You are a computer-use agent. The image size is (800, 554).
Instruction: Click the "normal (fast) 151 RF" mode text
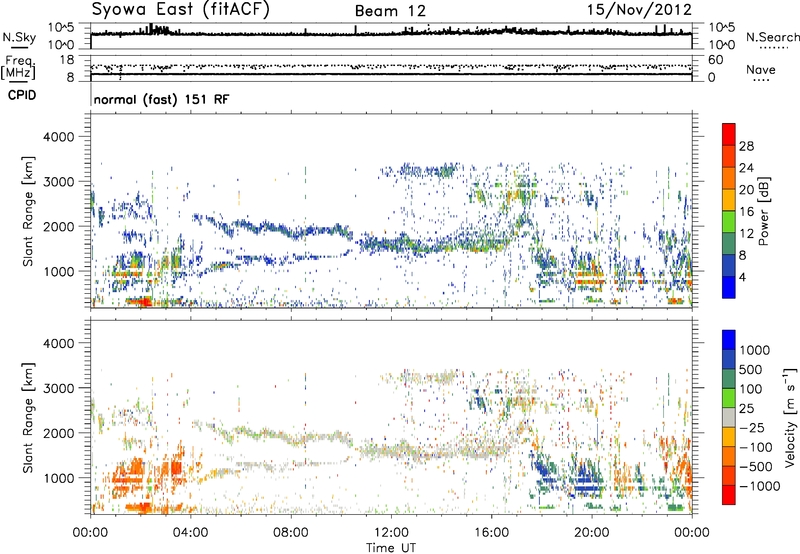tap(161, 99)
